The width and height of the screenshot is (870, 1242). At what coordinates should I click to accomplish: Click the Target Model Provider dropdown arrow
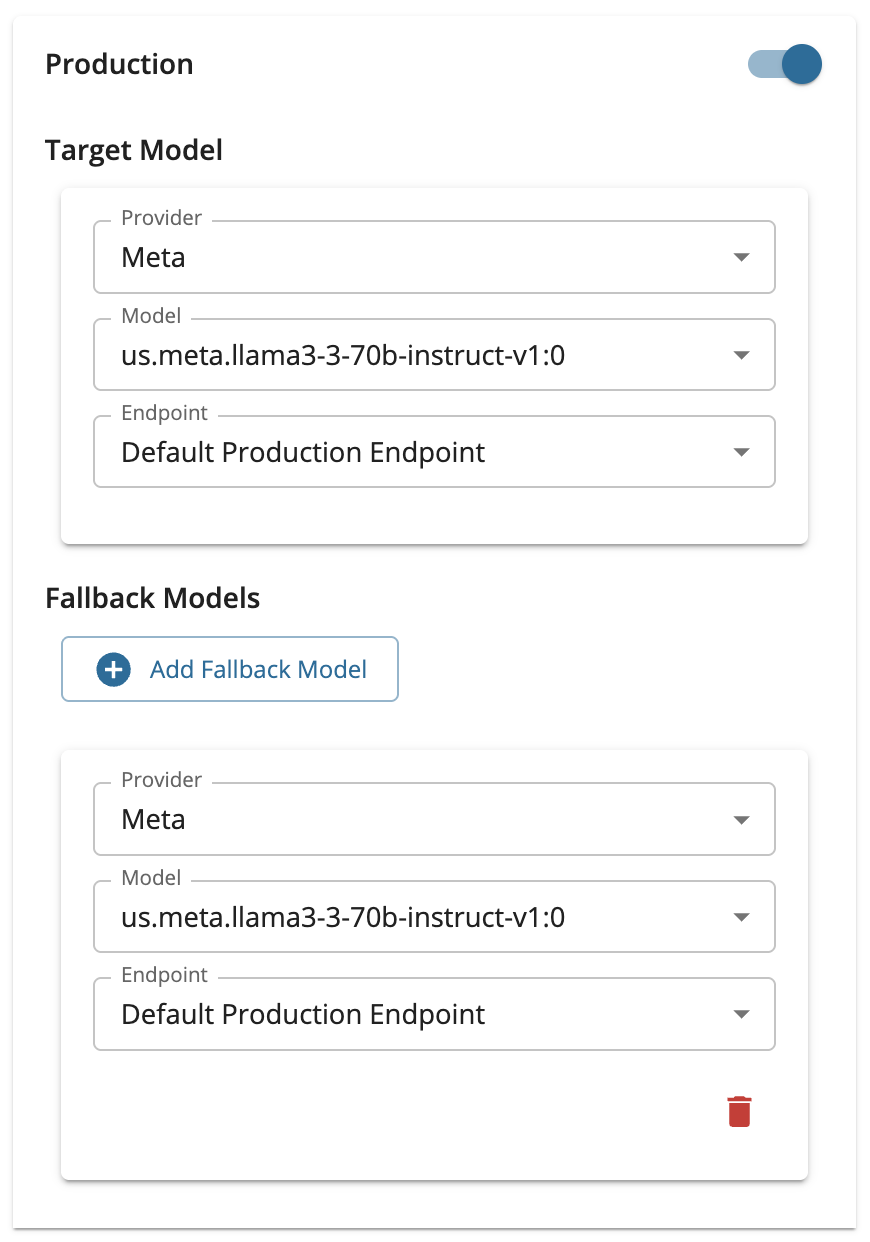tap(741, 257)
